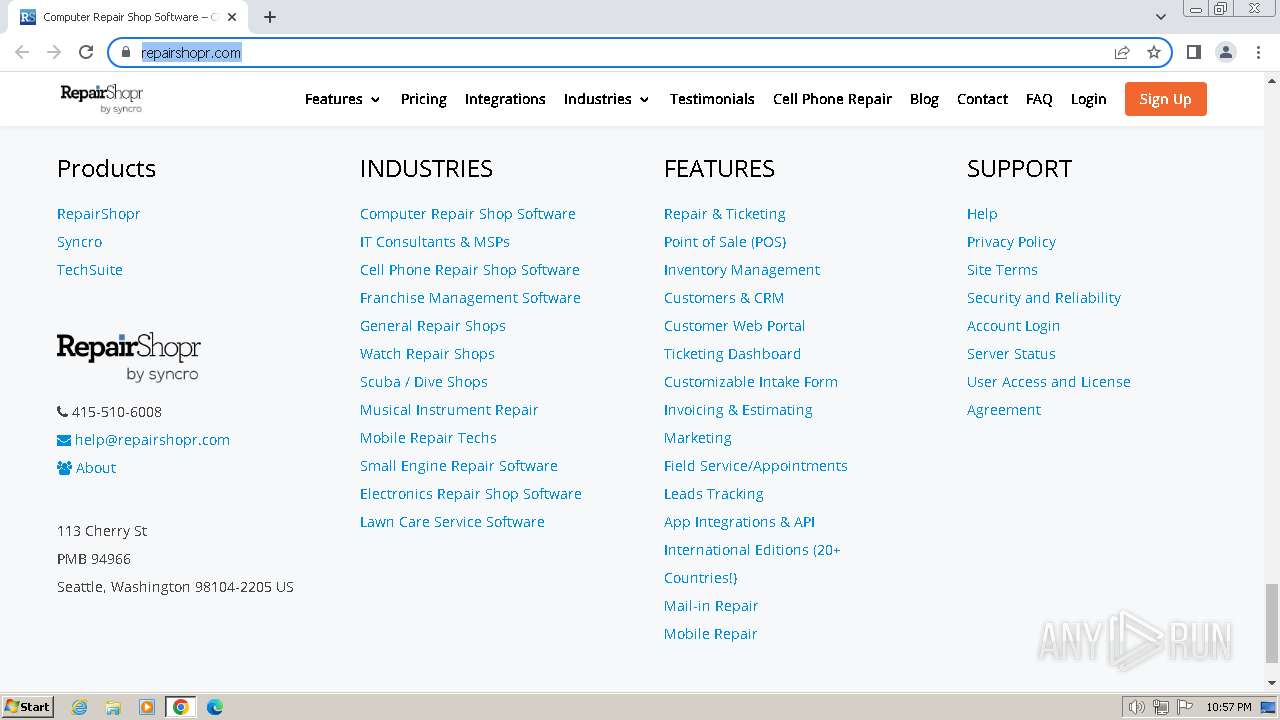Close the Computer Repair Shop Software tab
The height and width of the screenshot is (720, 1280).
232,17
